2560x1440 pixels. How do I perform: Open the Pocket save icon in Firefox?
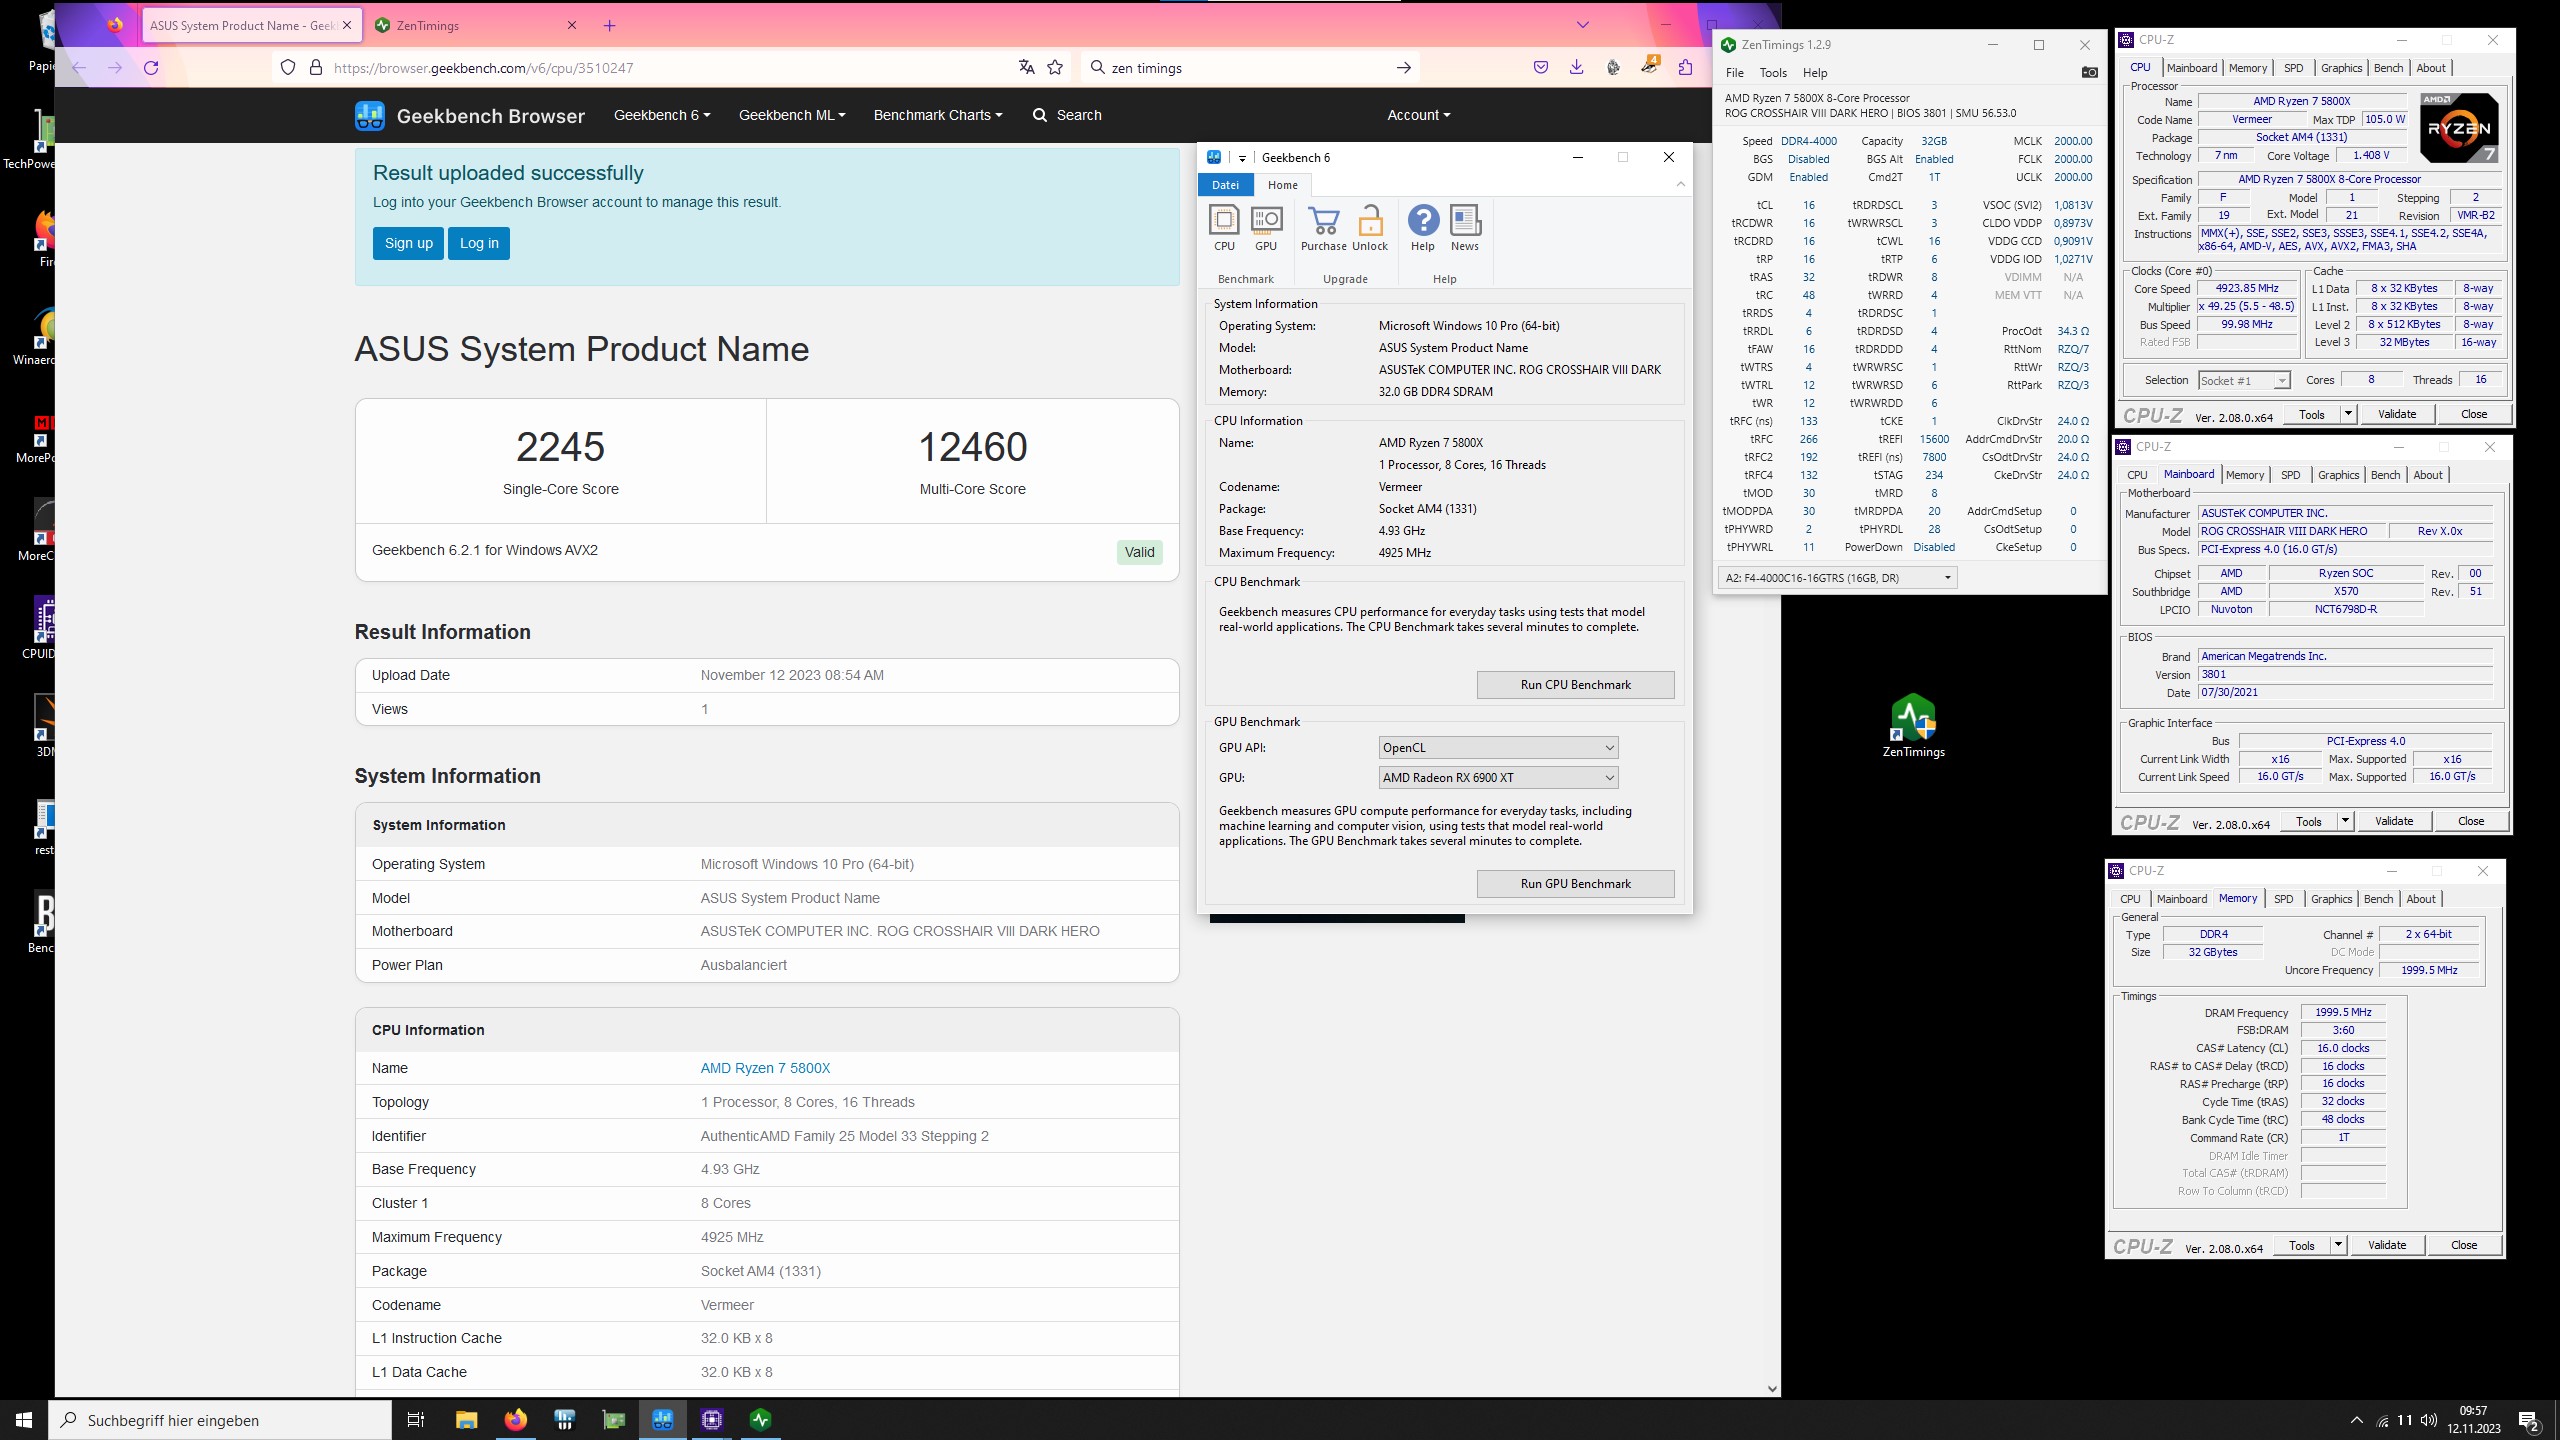1541,68
